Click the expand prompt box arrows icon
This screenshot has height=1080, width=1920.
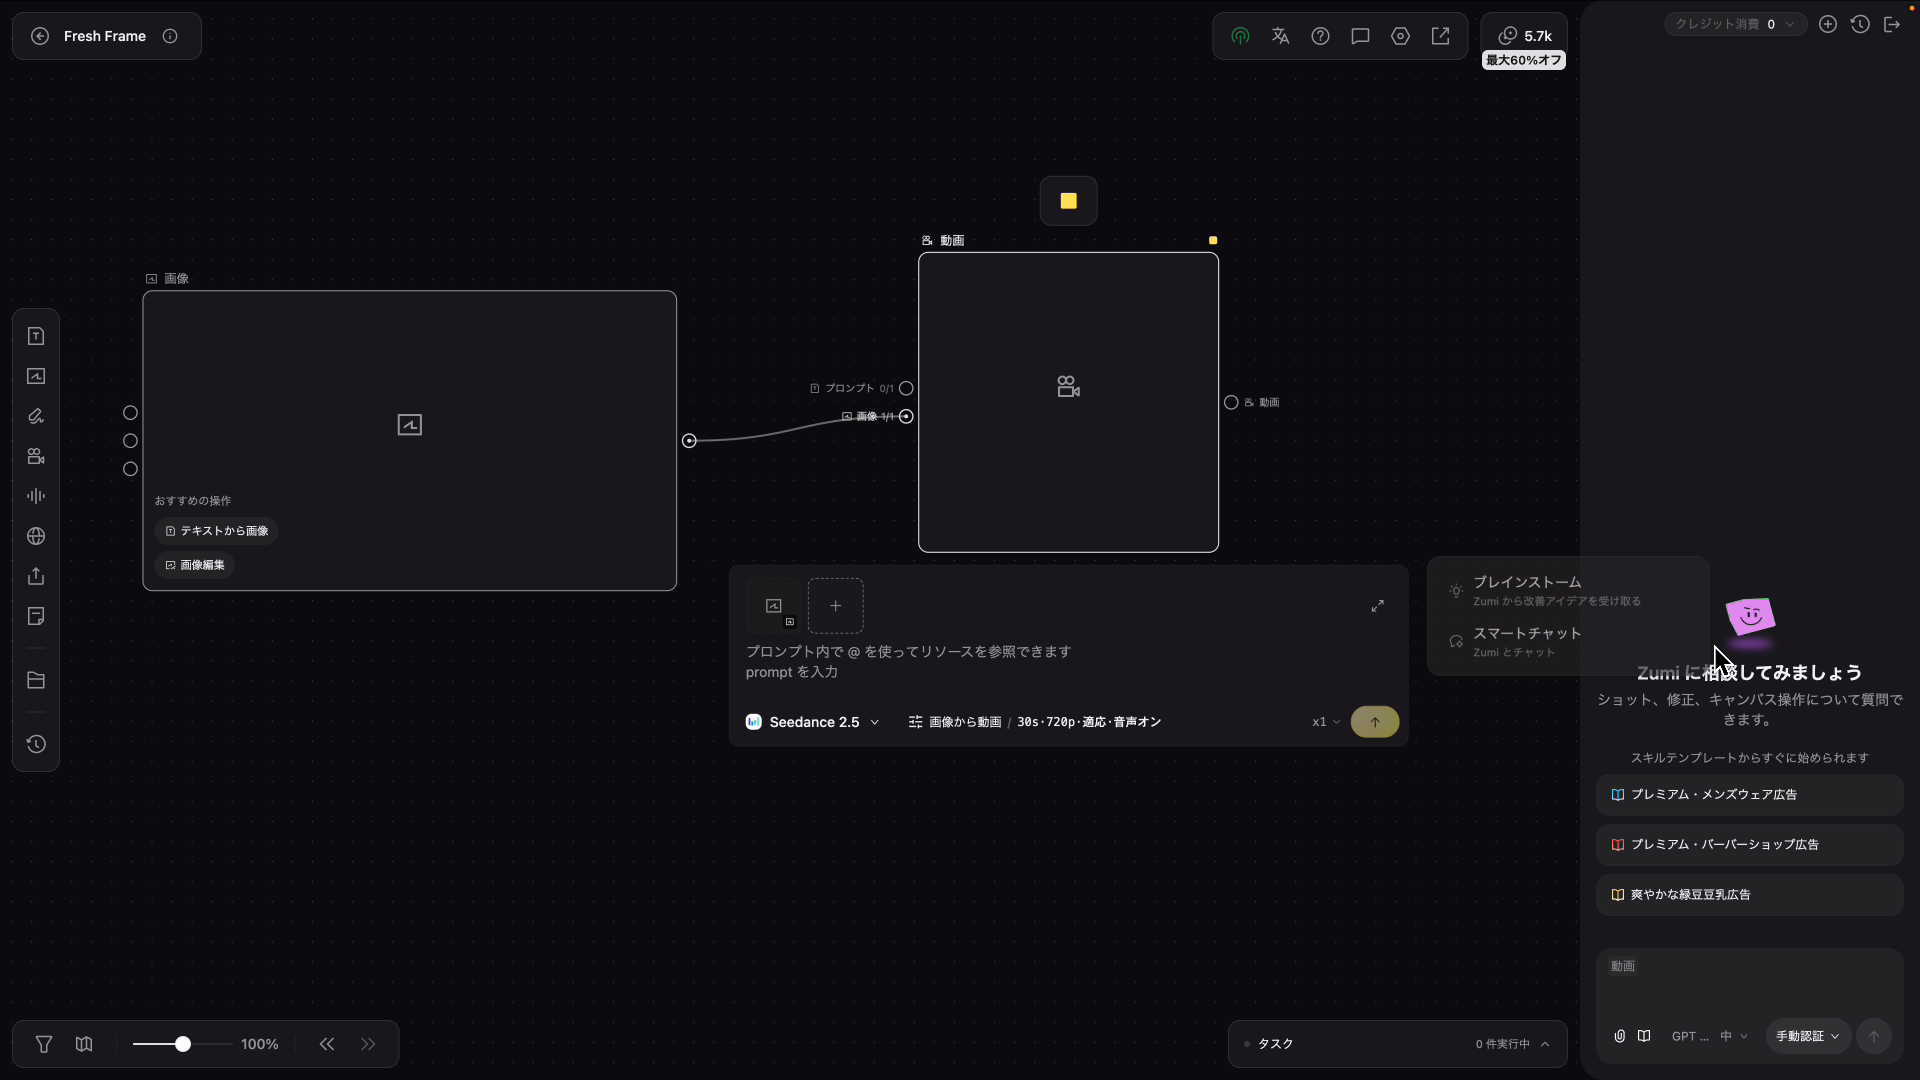coord(1377,606)
